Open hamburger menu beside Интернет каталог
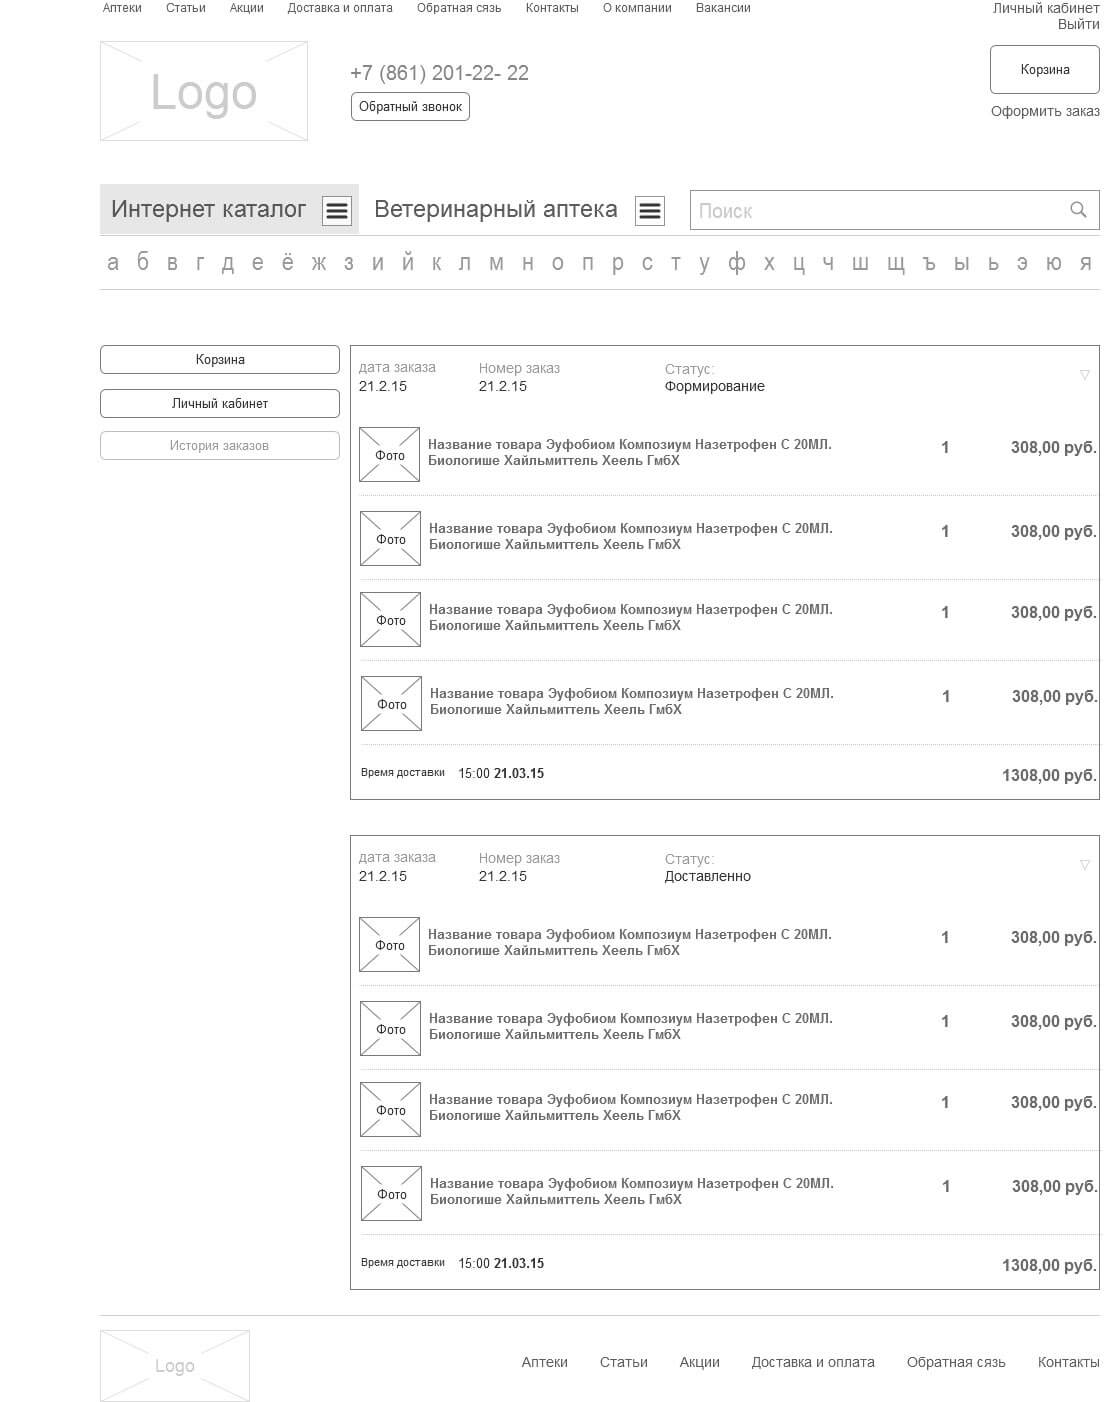Viewport: 1110px width, 1402px height. pos(337,210)
